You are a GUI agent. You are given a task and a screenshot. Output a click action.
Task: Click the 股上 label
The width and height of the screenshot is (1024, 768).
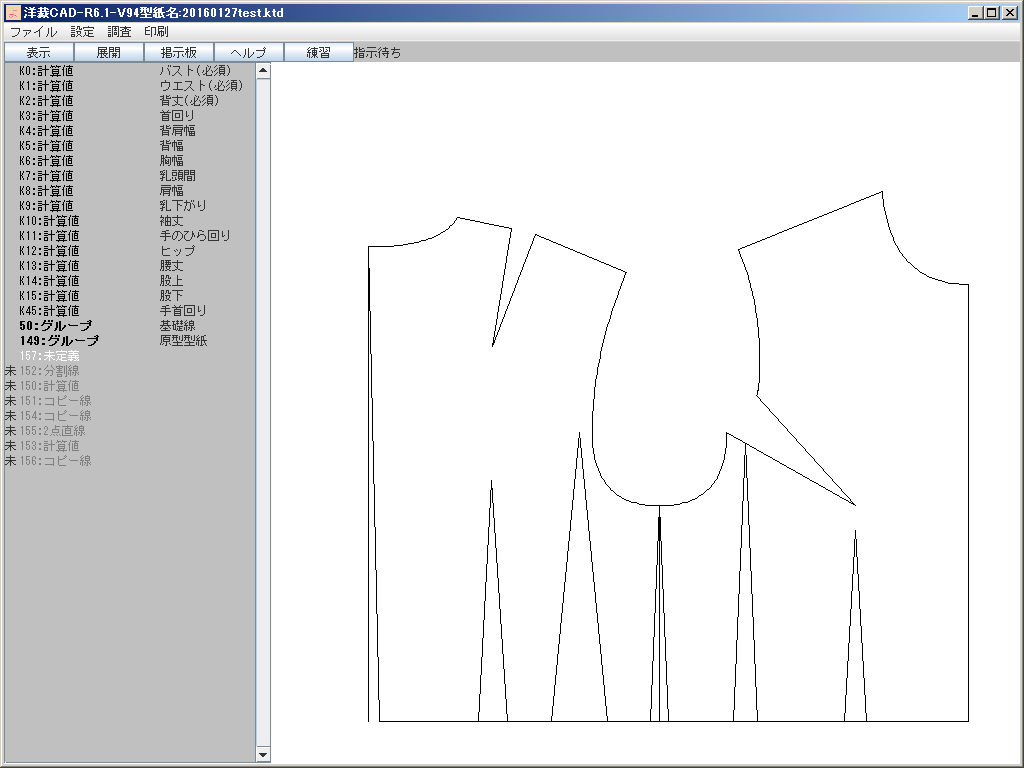[172, 281]
